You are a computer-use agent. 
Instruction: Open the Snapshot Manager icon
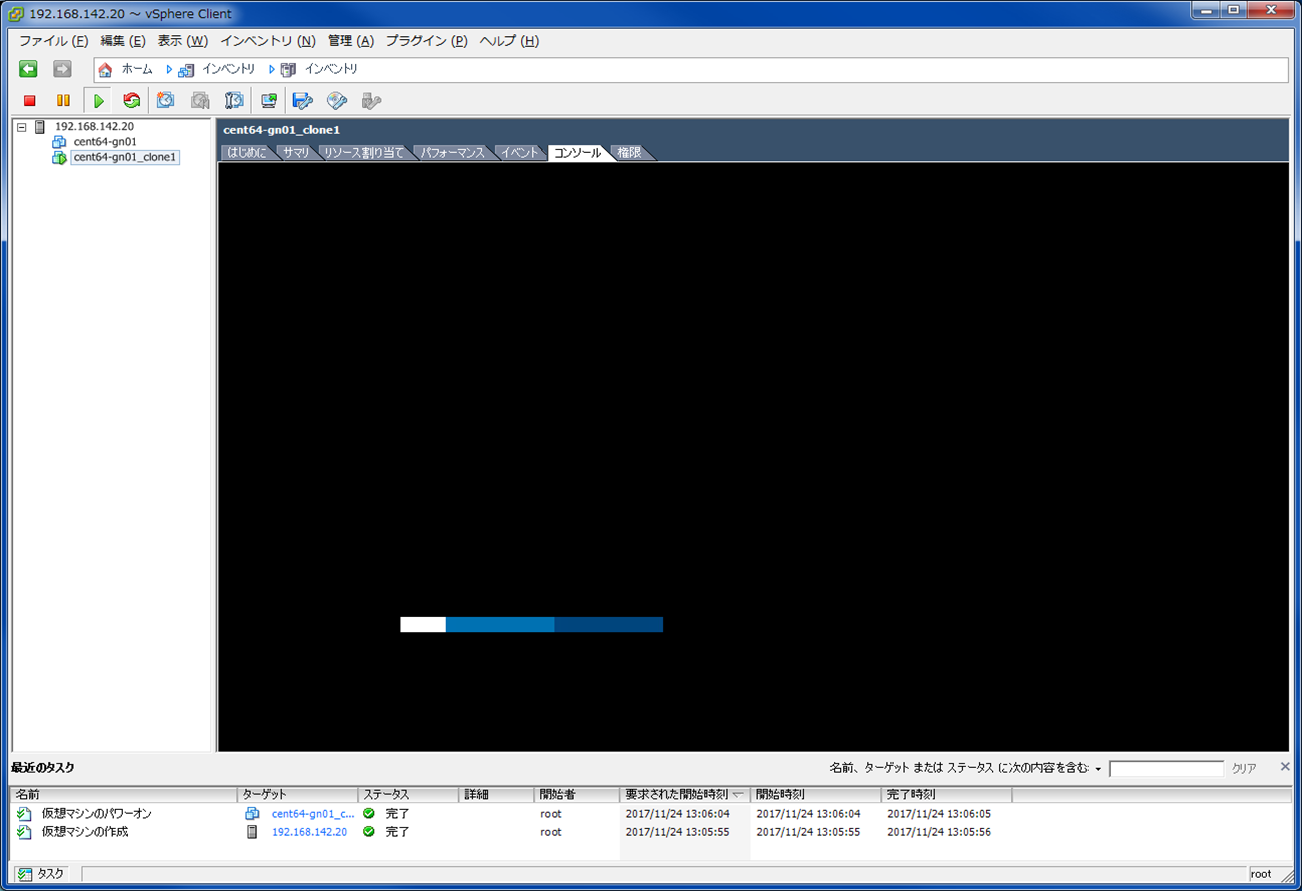(234, 101)
